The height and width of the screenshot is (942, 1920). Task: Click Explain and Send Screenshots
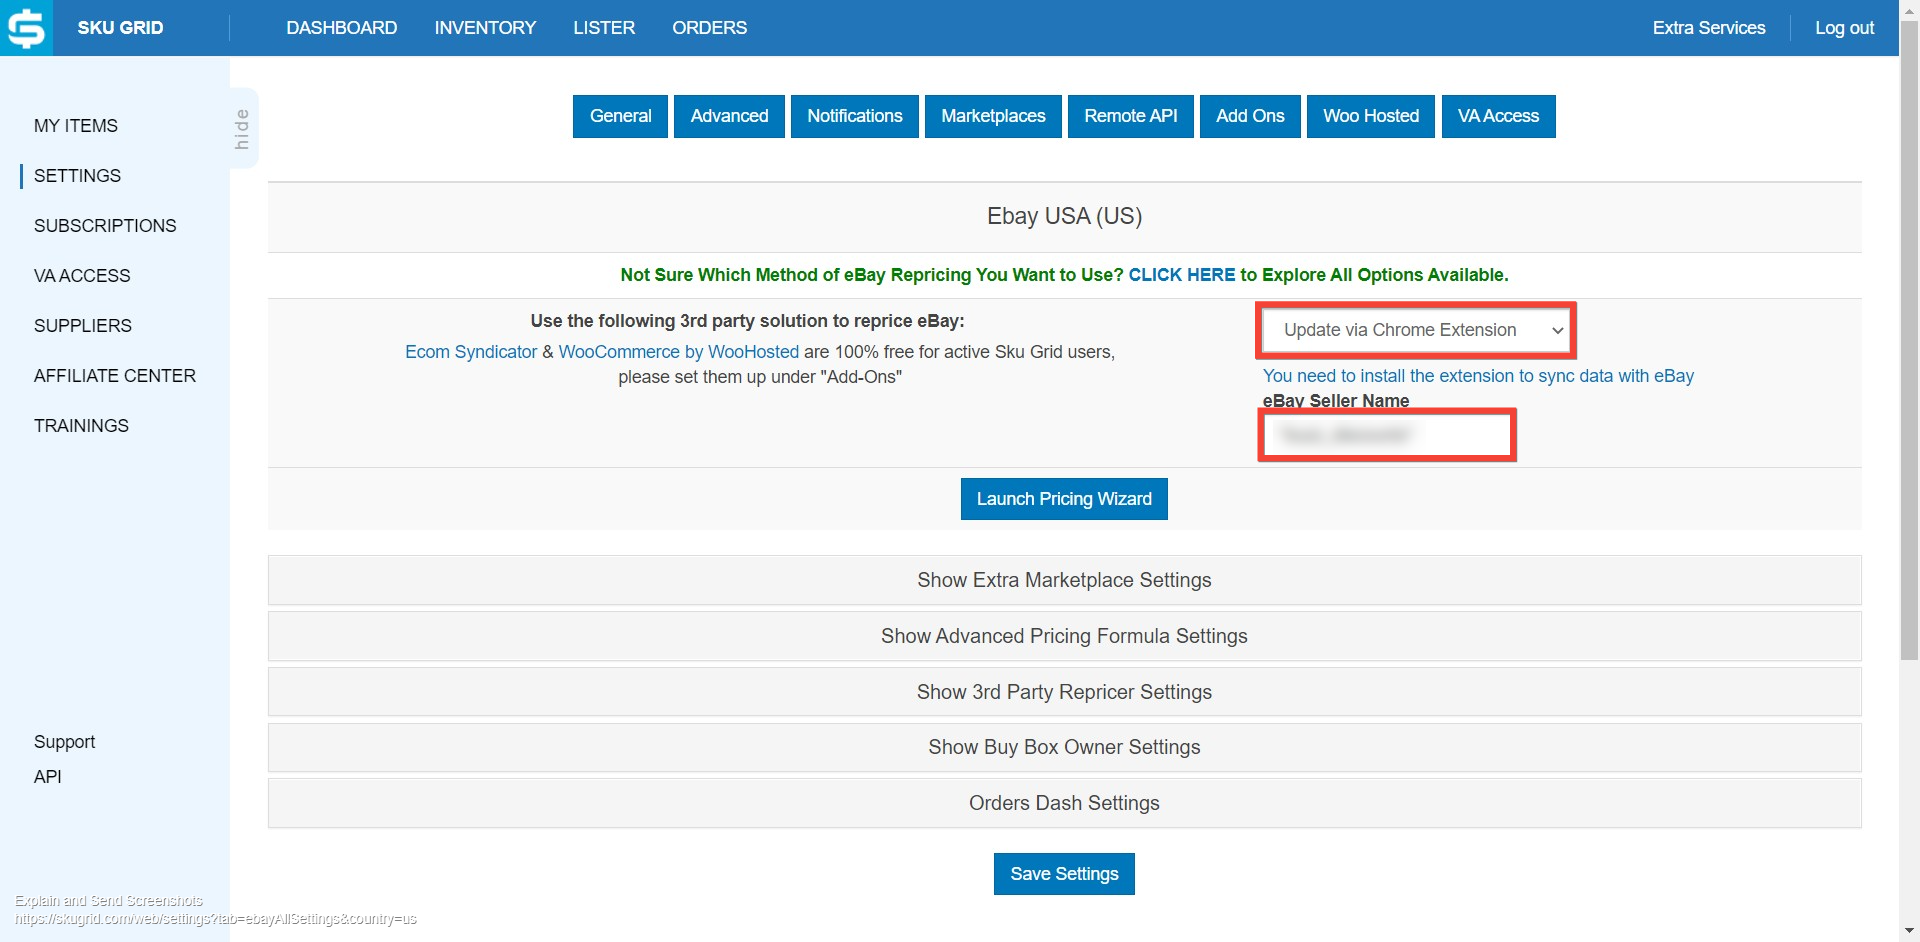[x=109, y=901]
